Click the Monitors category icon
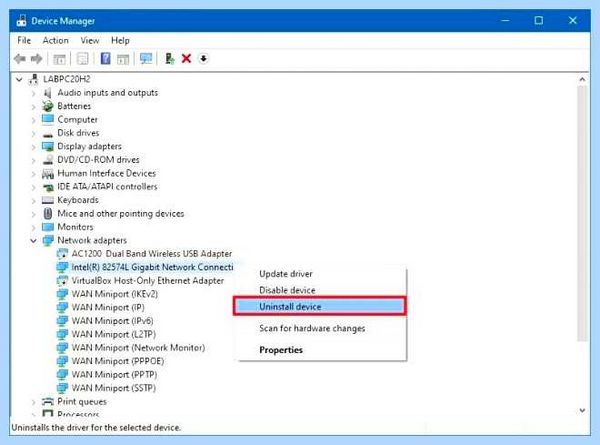Screen dimensions: 600x445 [x=47, y=227]
